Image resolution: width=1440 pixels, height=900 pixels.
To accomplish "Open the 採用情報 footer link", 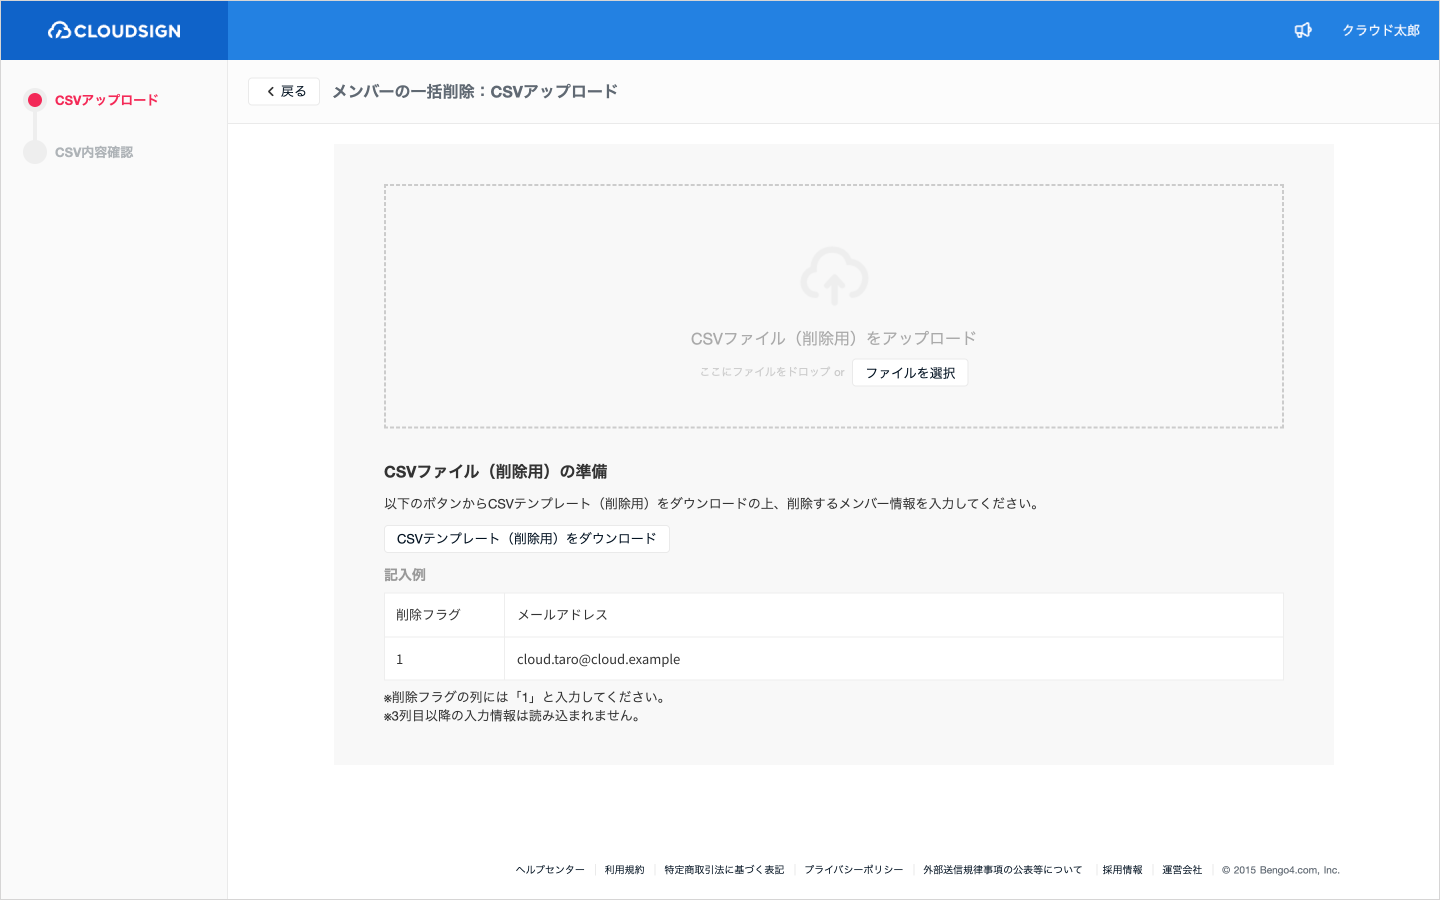I will pos(1123,870).
